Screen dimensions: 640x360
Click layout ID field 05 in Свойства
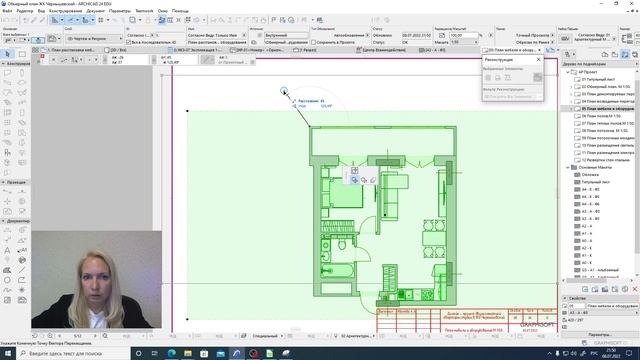click(x=576, y=306)
